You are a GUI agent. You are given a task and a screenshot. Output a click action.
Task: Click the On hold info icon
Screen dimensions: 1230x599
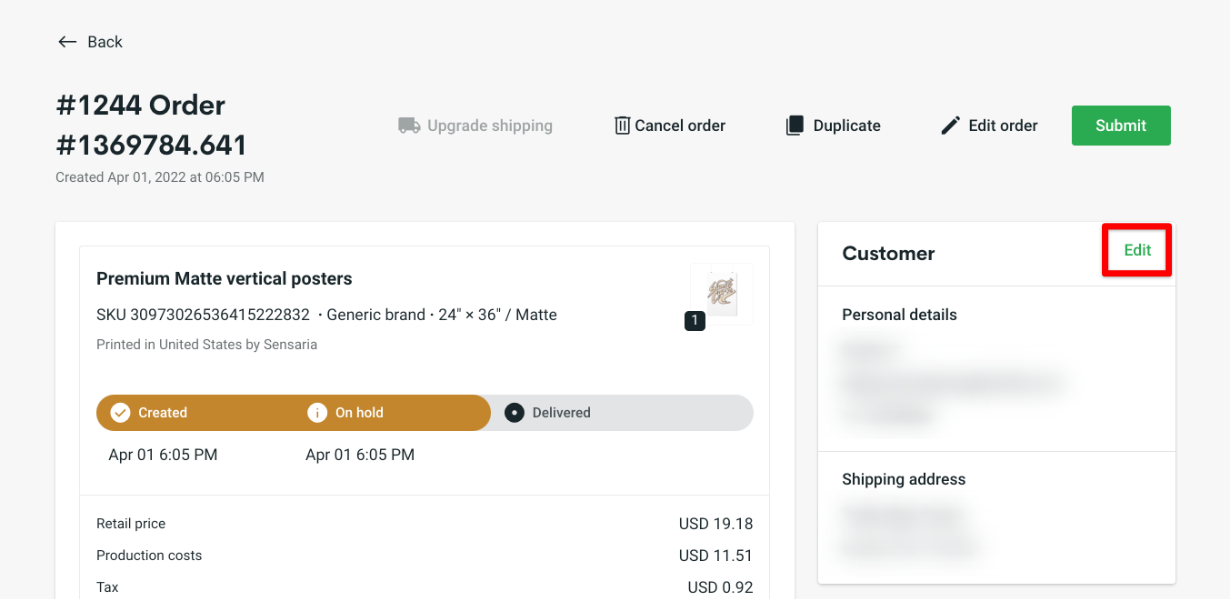point(317,413)
